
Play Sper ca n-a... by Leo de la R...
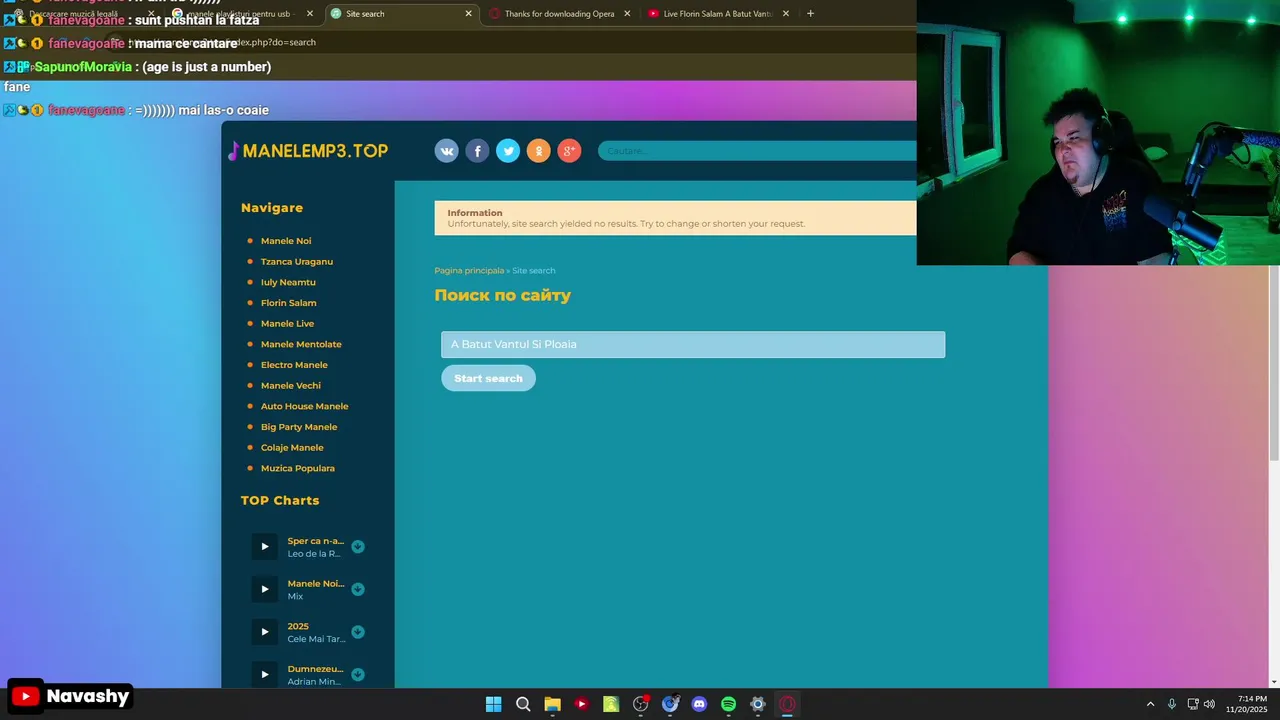pos(264,546)
